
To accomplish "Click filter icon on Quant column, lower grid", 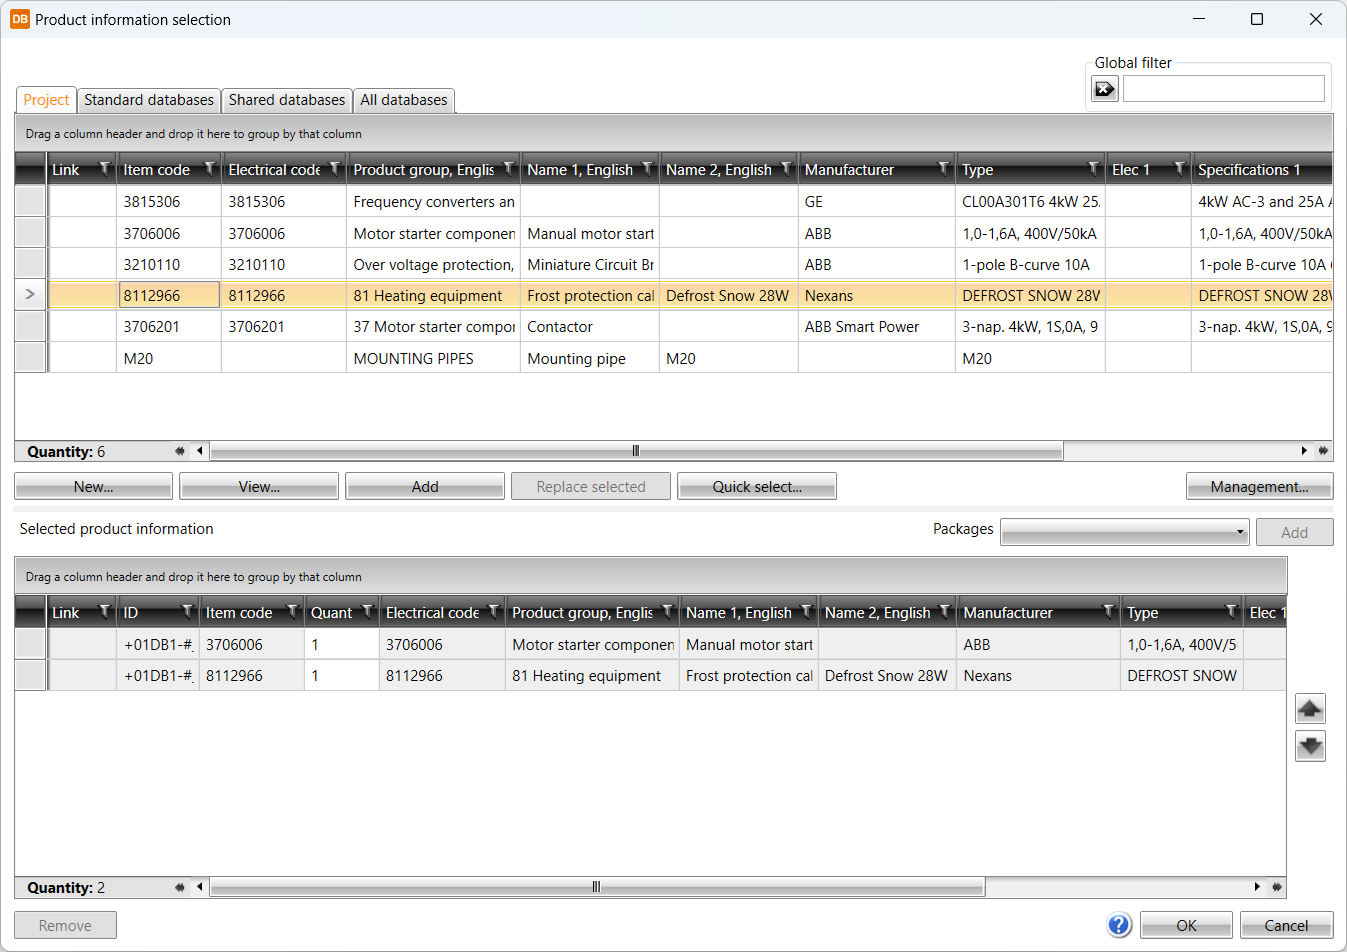I will (367, 612).
